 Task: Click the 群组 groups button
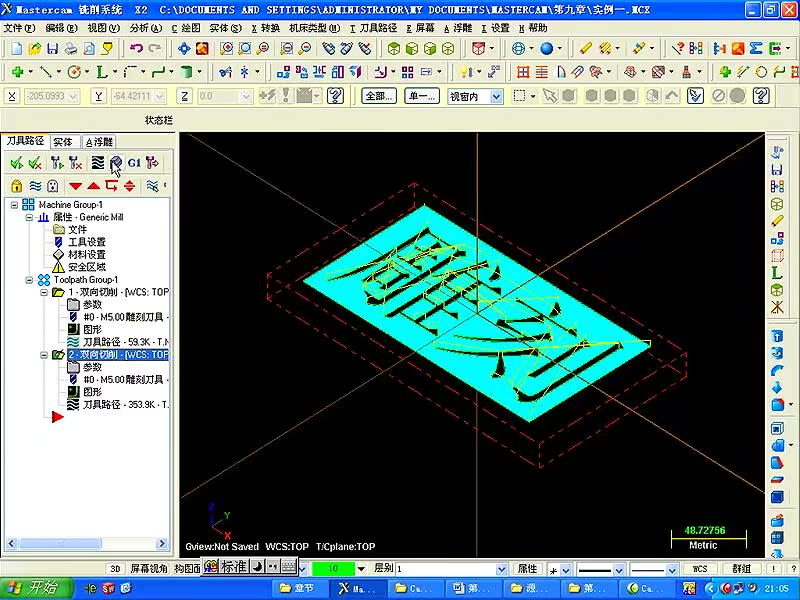pos(741,568)
